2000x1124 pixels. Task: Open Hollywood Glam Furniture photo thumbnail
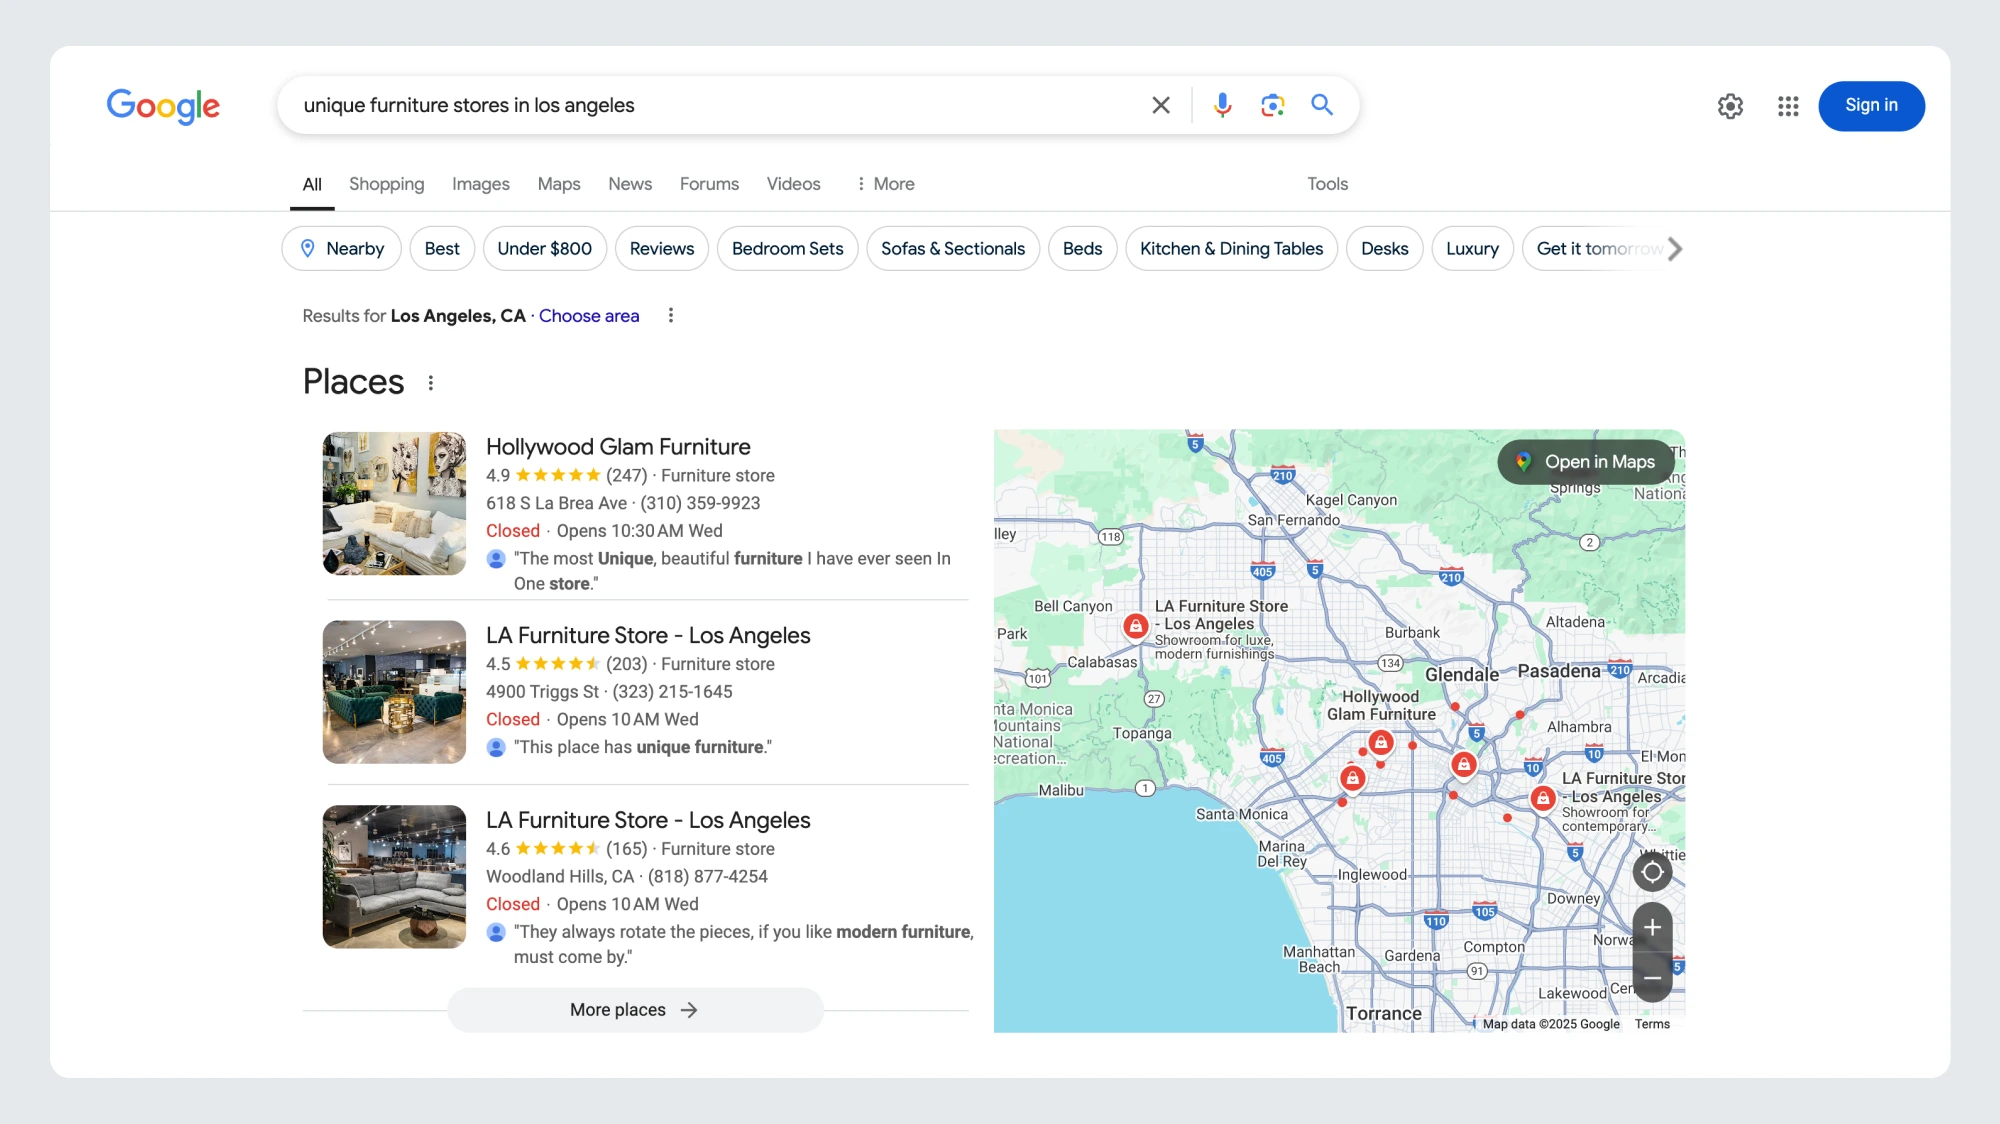[394, 503]
